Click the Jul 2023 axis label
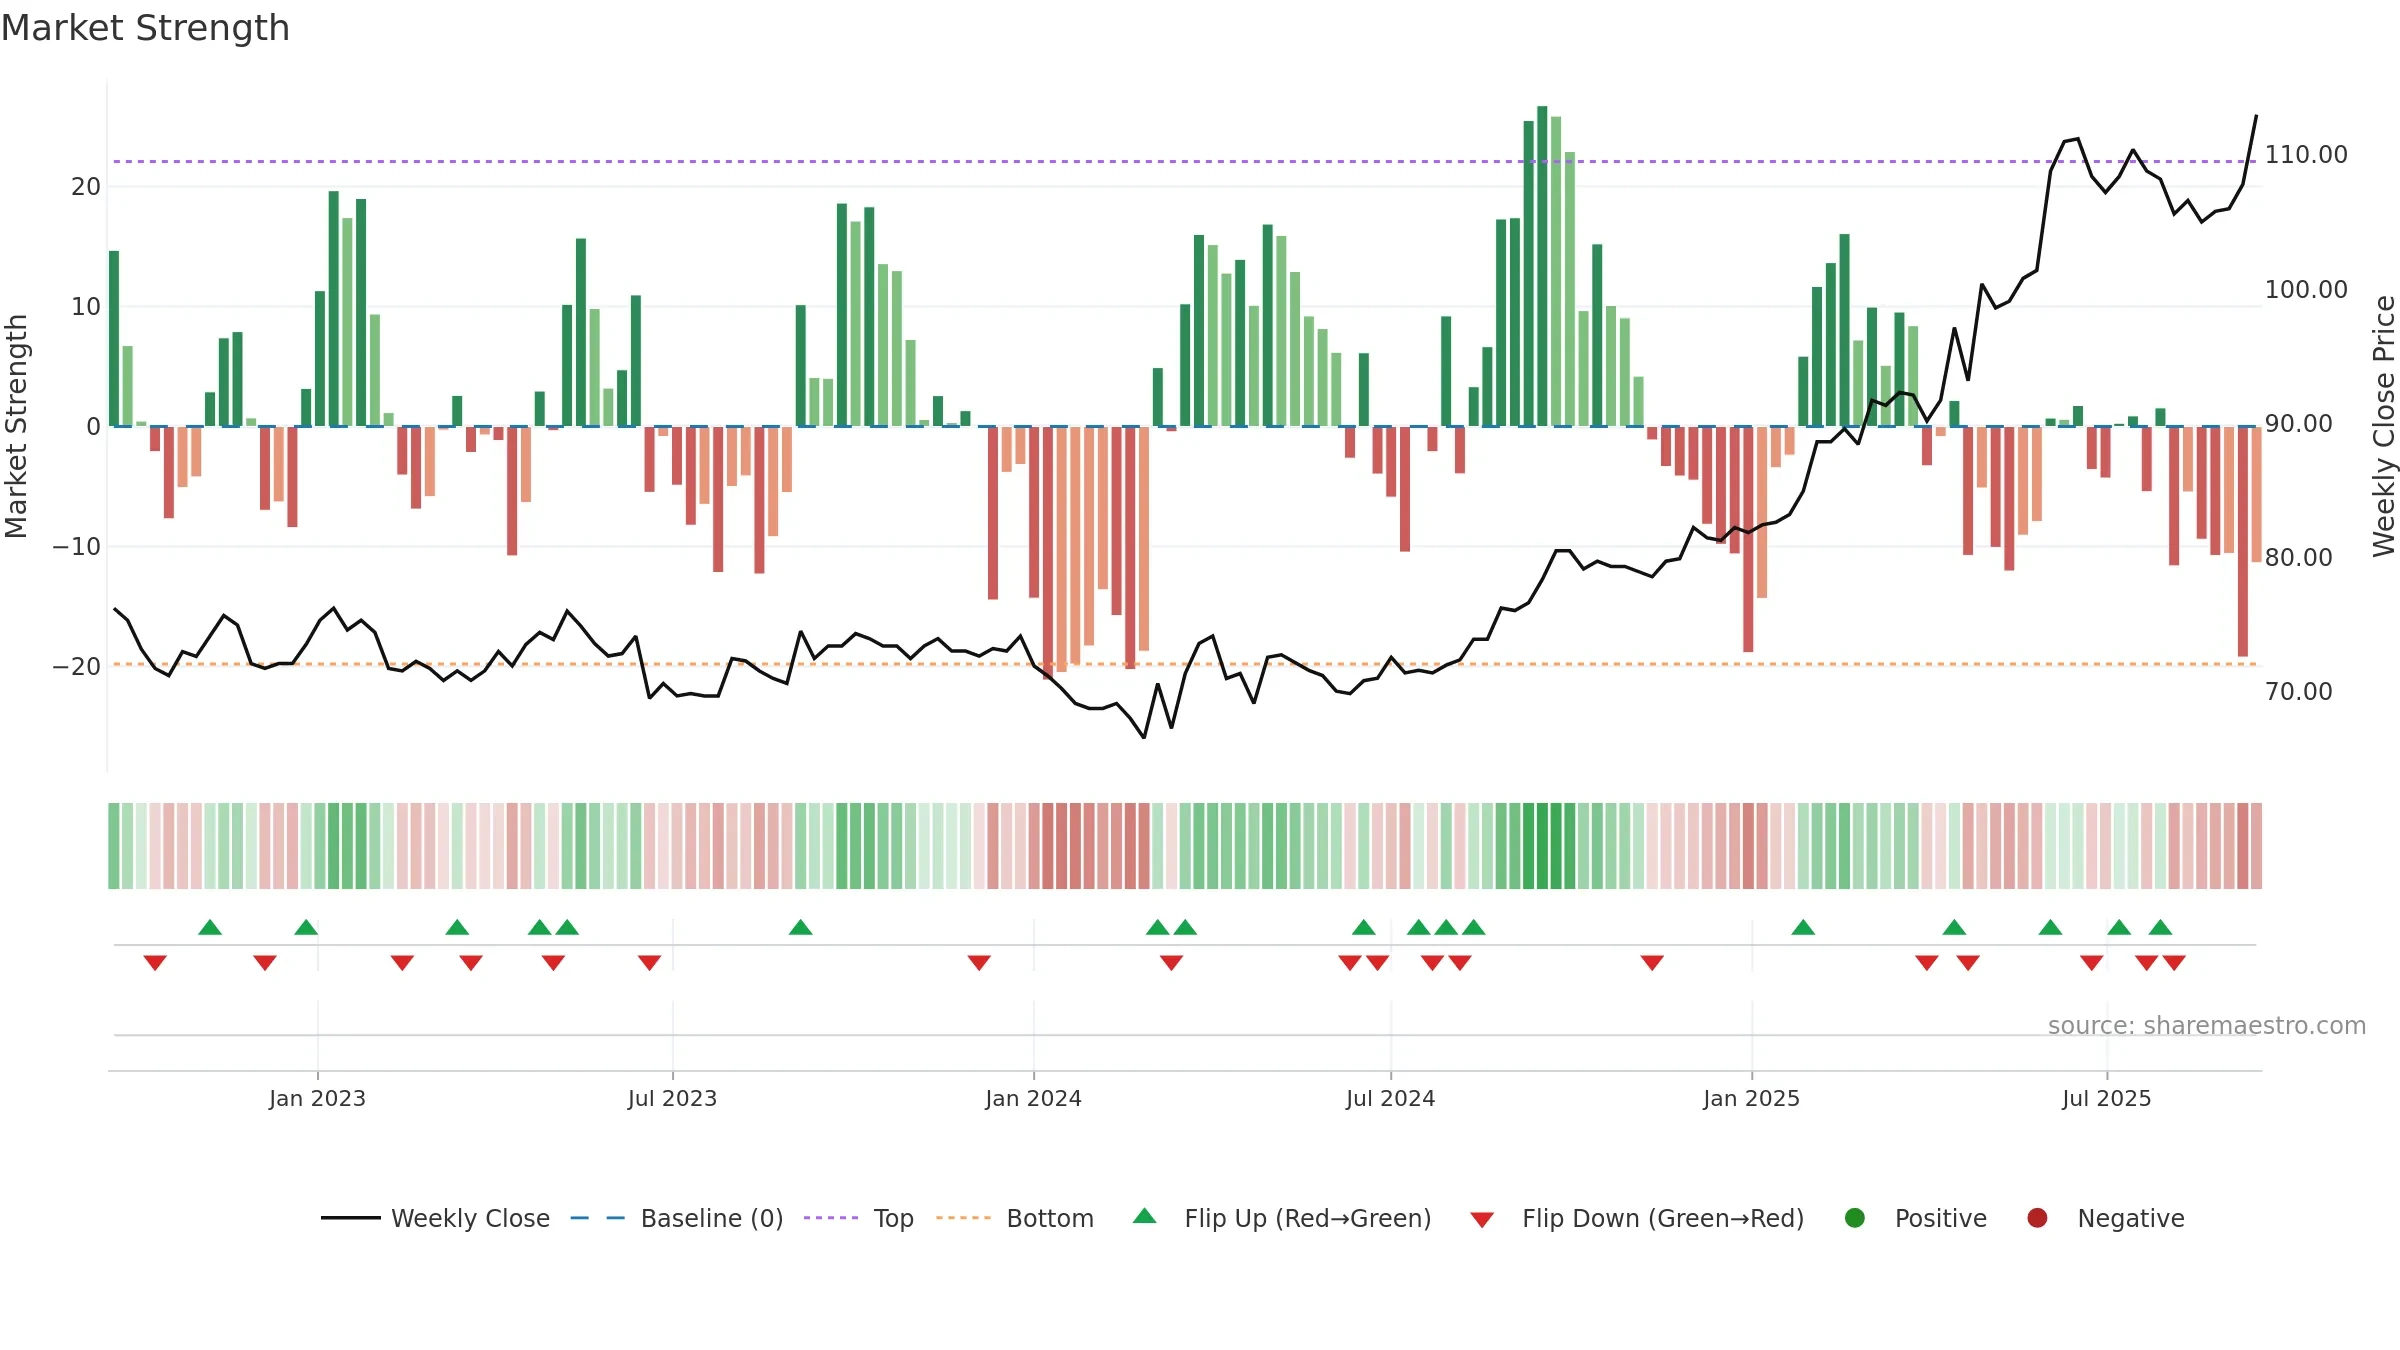Screen dimensions: 2400x1350 (672, 1098)
